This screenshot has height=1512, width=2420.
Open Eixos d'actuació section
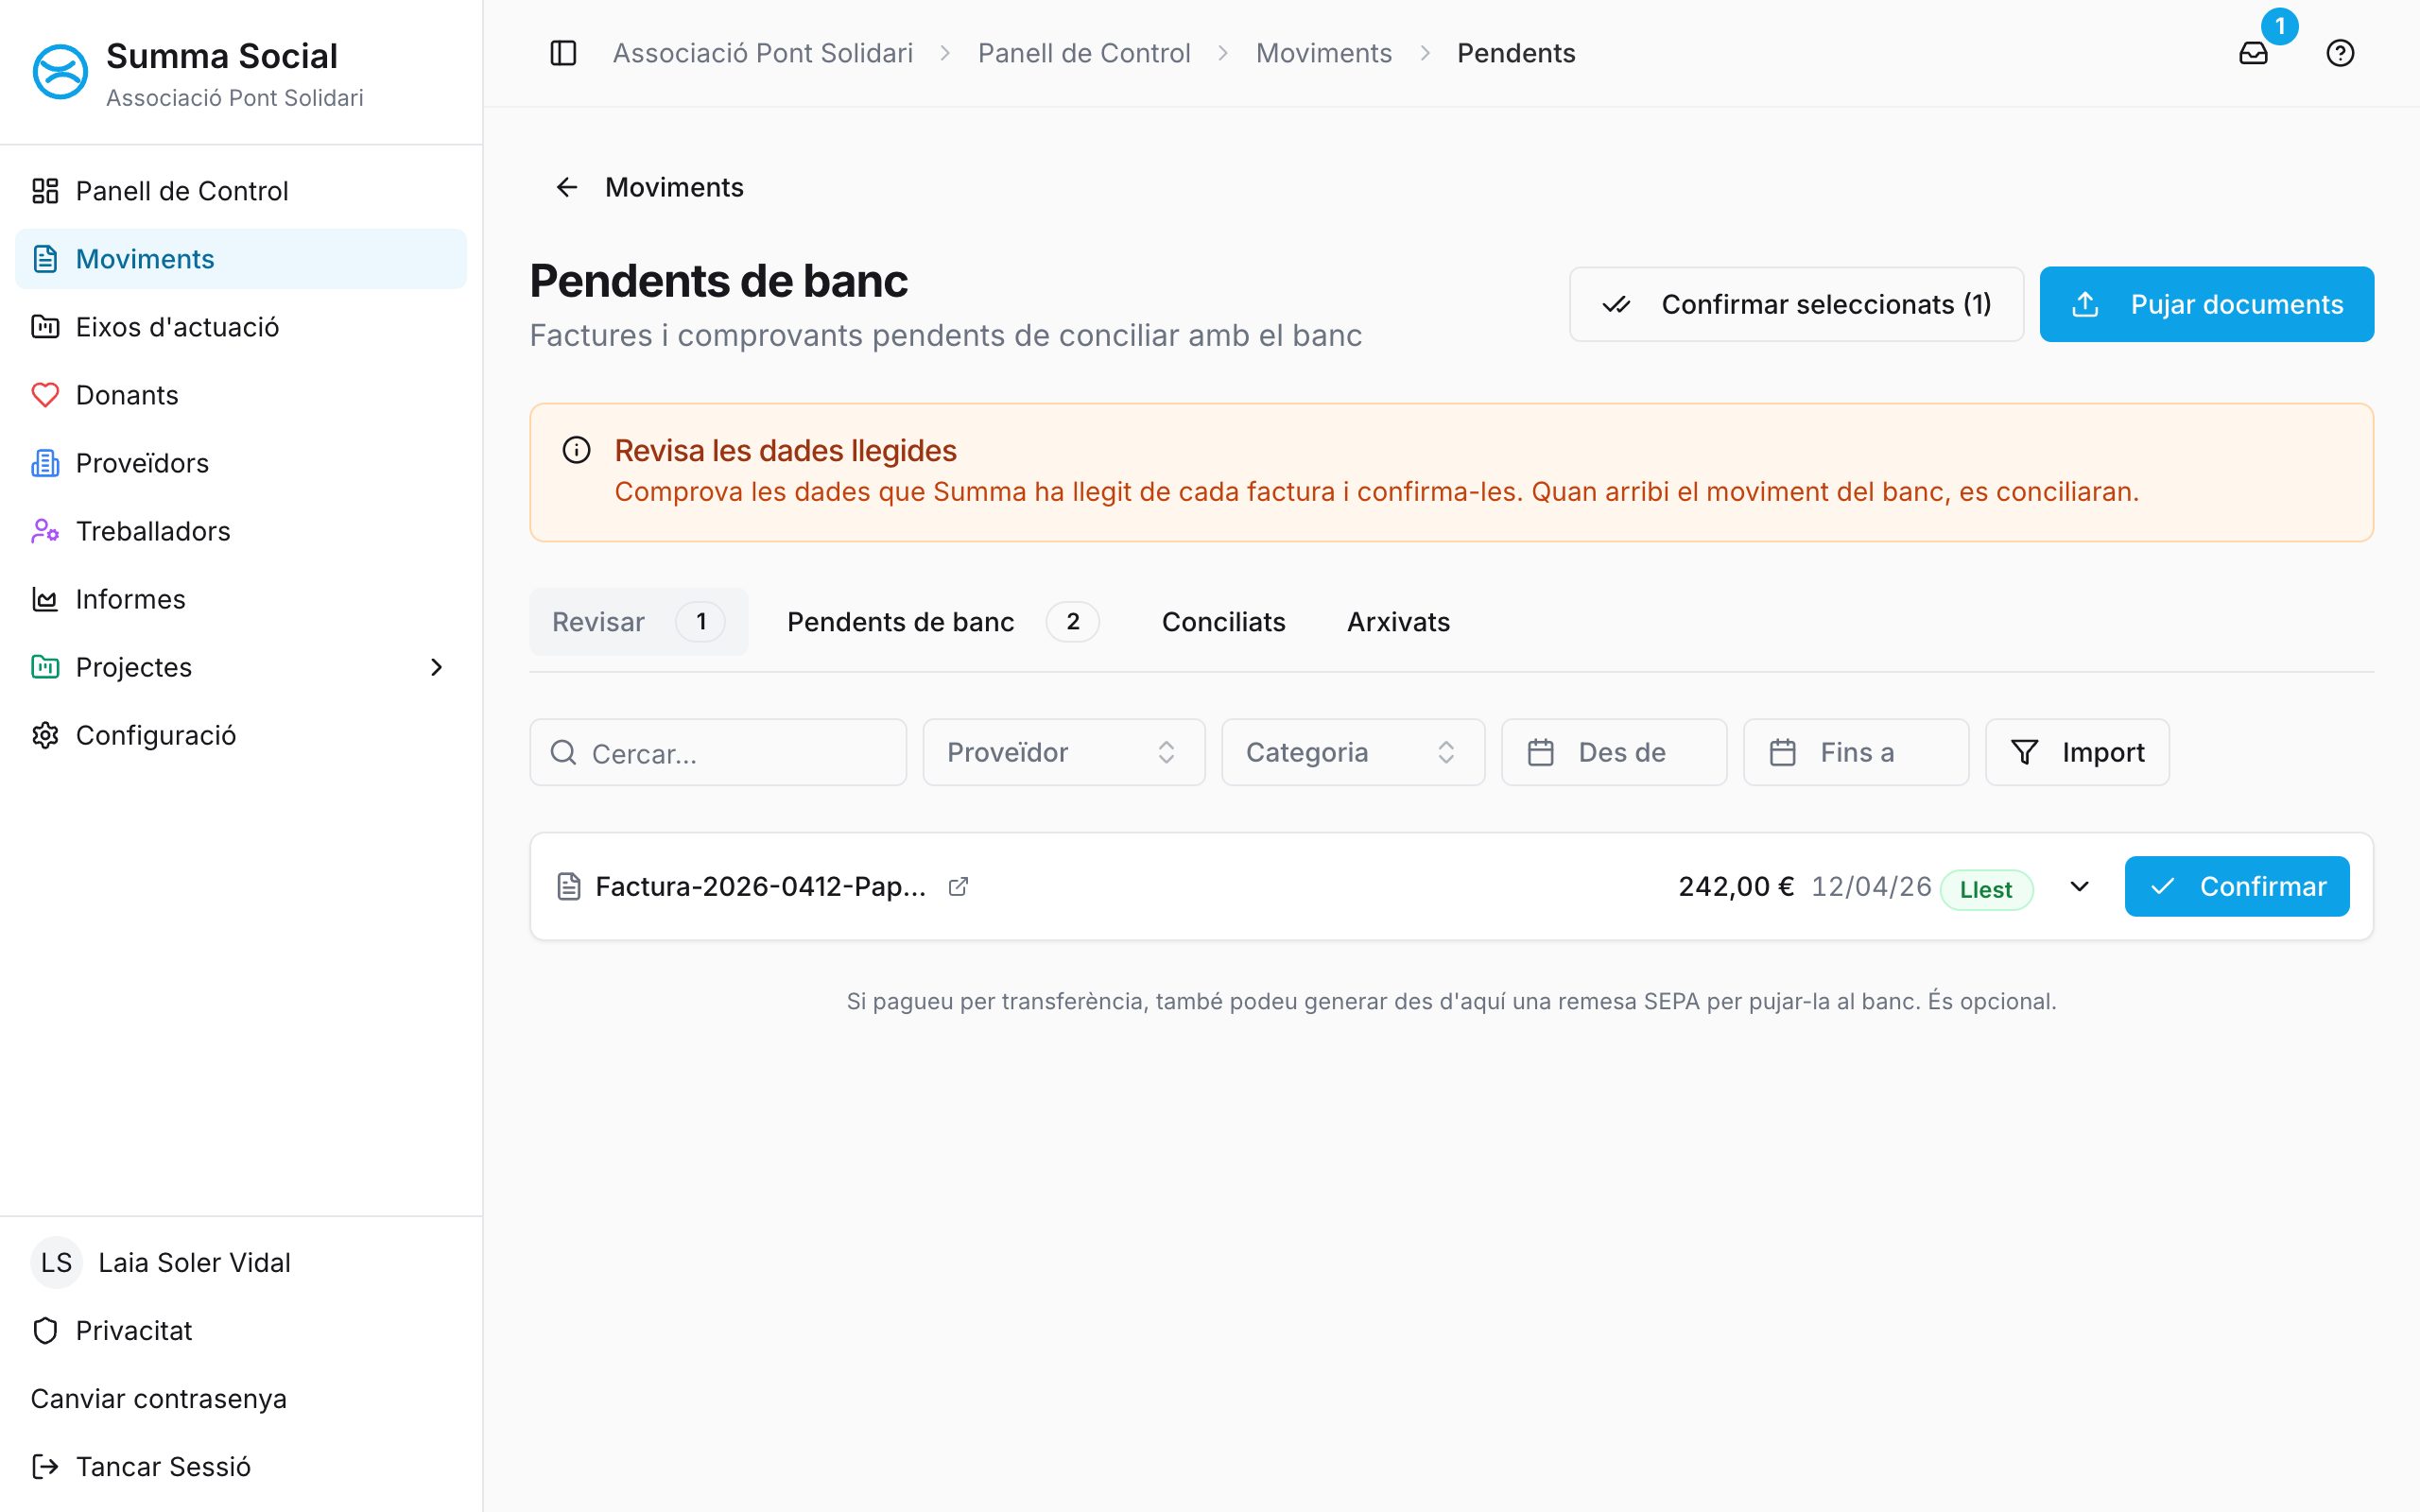(x=241, y=327)
